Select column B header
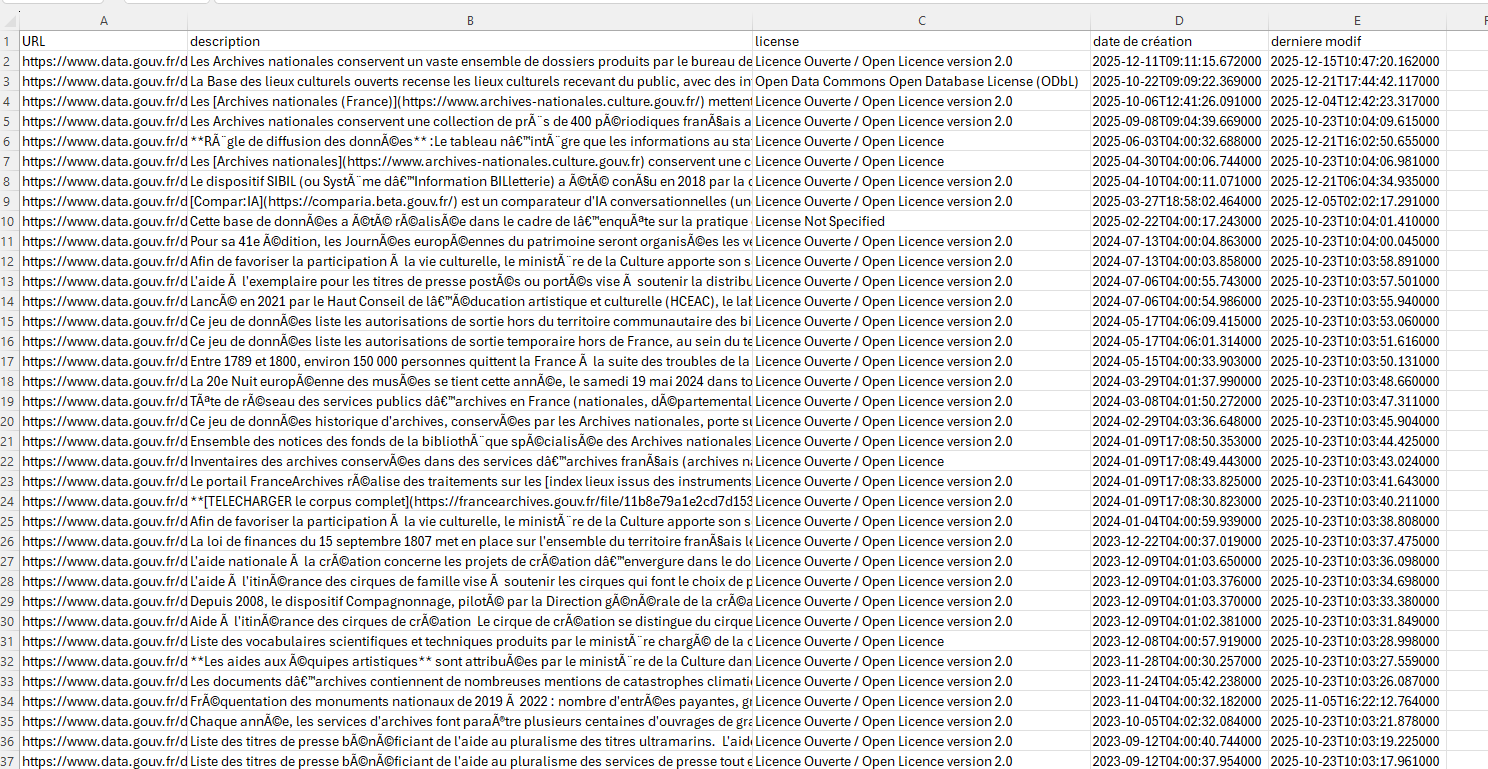The width and height of the screenshot is (1488, 769). pos(470,21)
